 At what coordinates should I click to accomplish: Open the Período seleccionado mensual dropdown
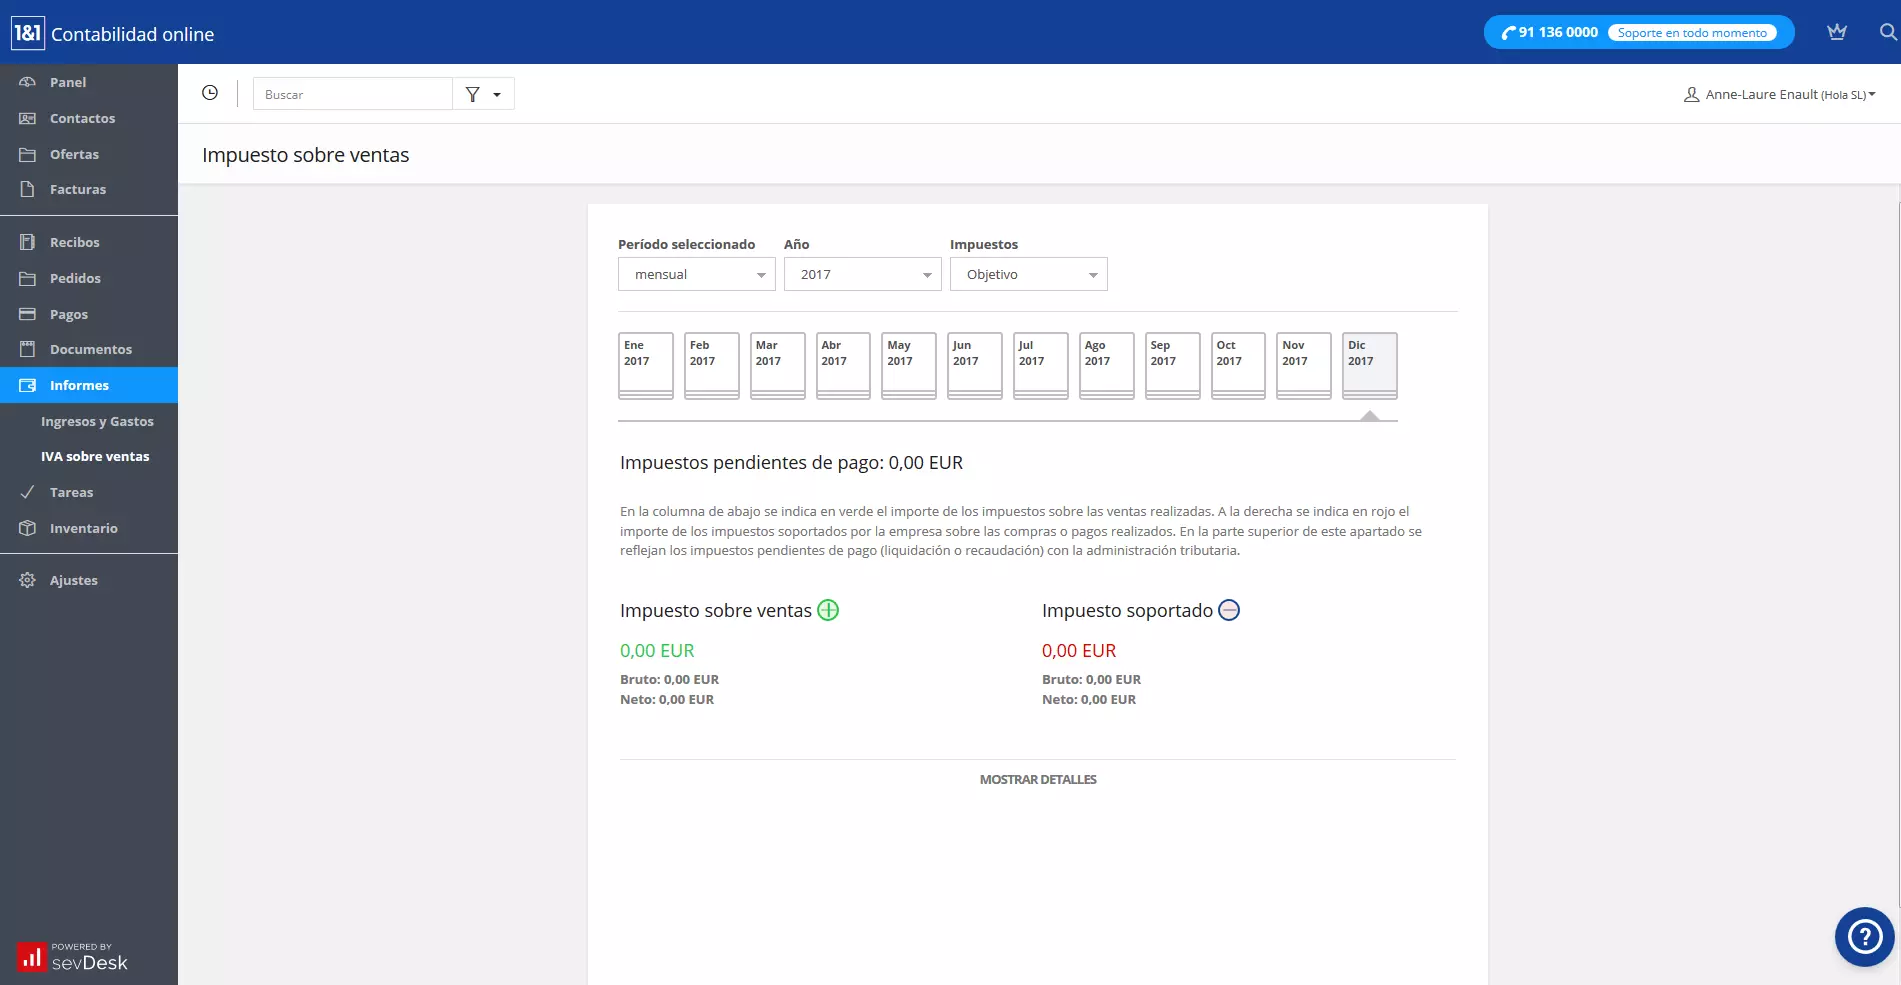tap(695, 273)
